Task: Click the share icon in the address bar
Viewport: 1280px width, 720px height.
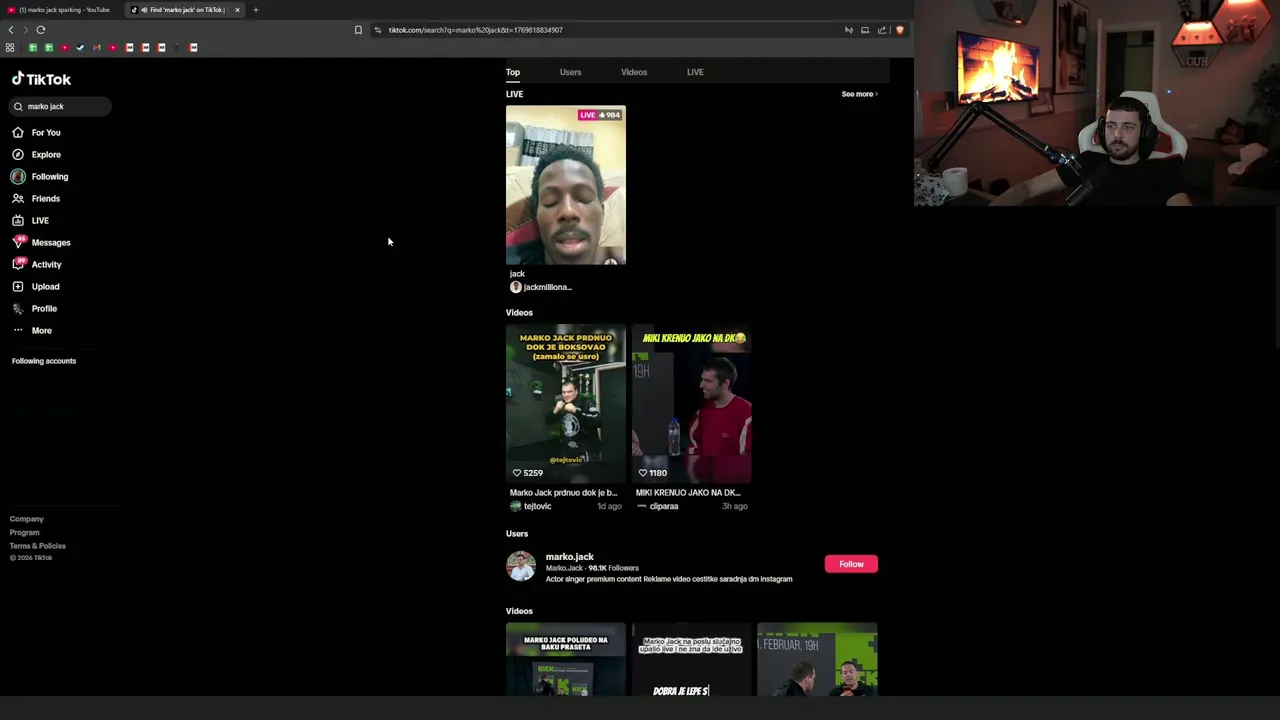Action: pos(882,30)
